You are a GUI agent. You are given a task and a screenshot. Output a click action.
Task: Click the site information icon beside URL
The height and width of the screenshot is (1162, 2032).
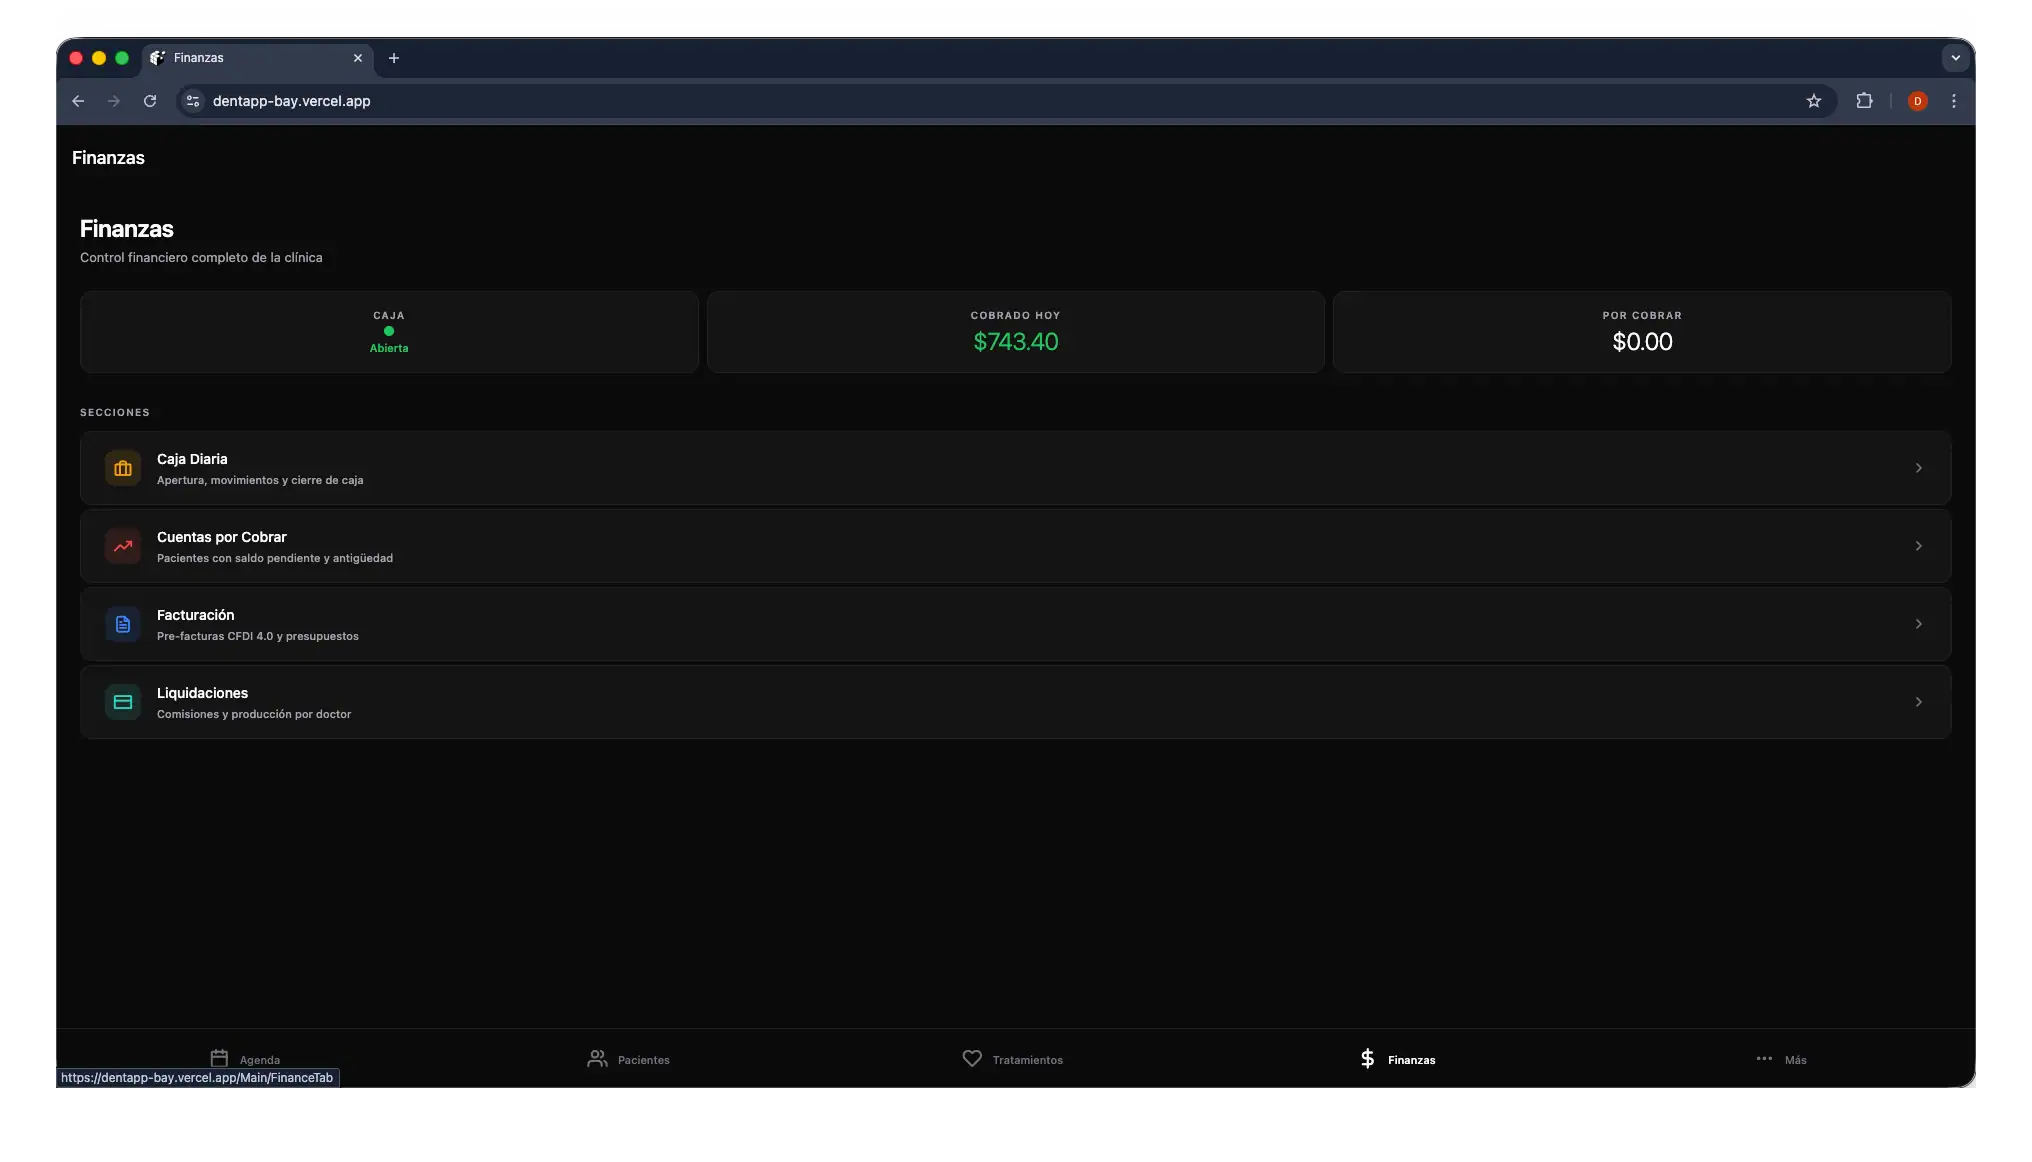click(x=193, y=101)
